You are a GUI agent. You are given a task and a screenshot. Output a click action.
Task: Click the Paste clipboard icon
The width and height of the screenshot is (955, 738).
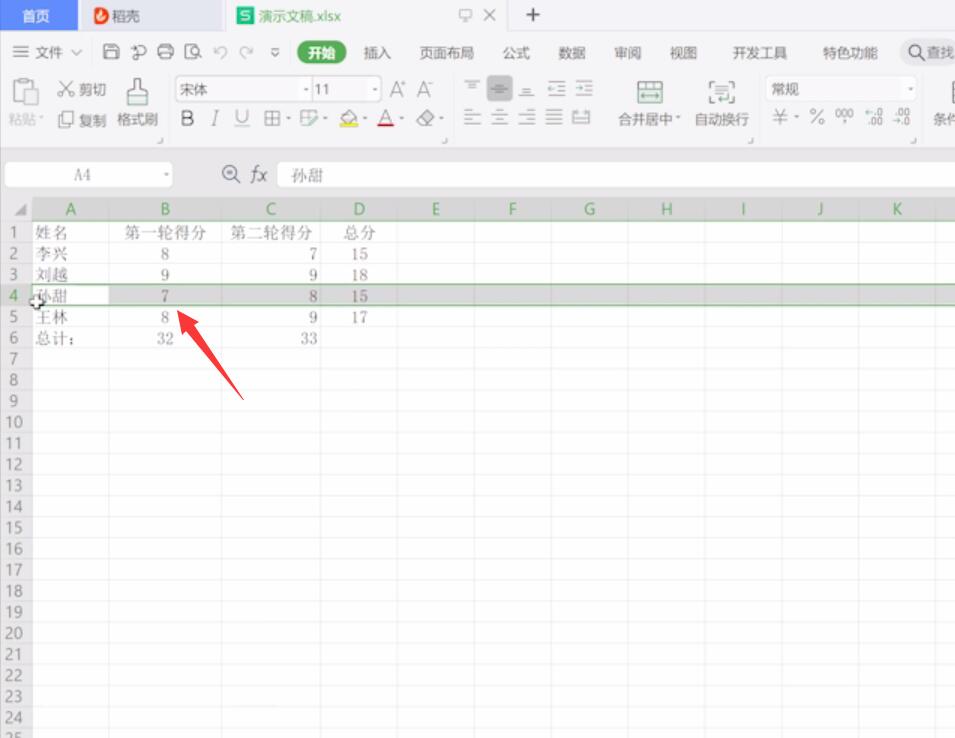pos(26,92)
